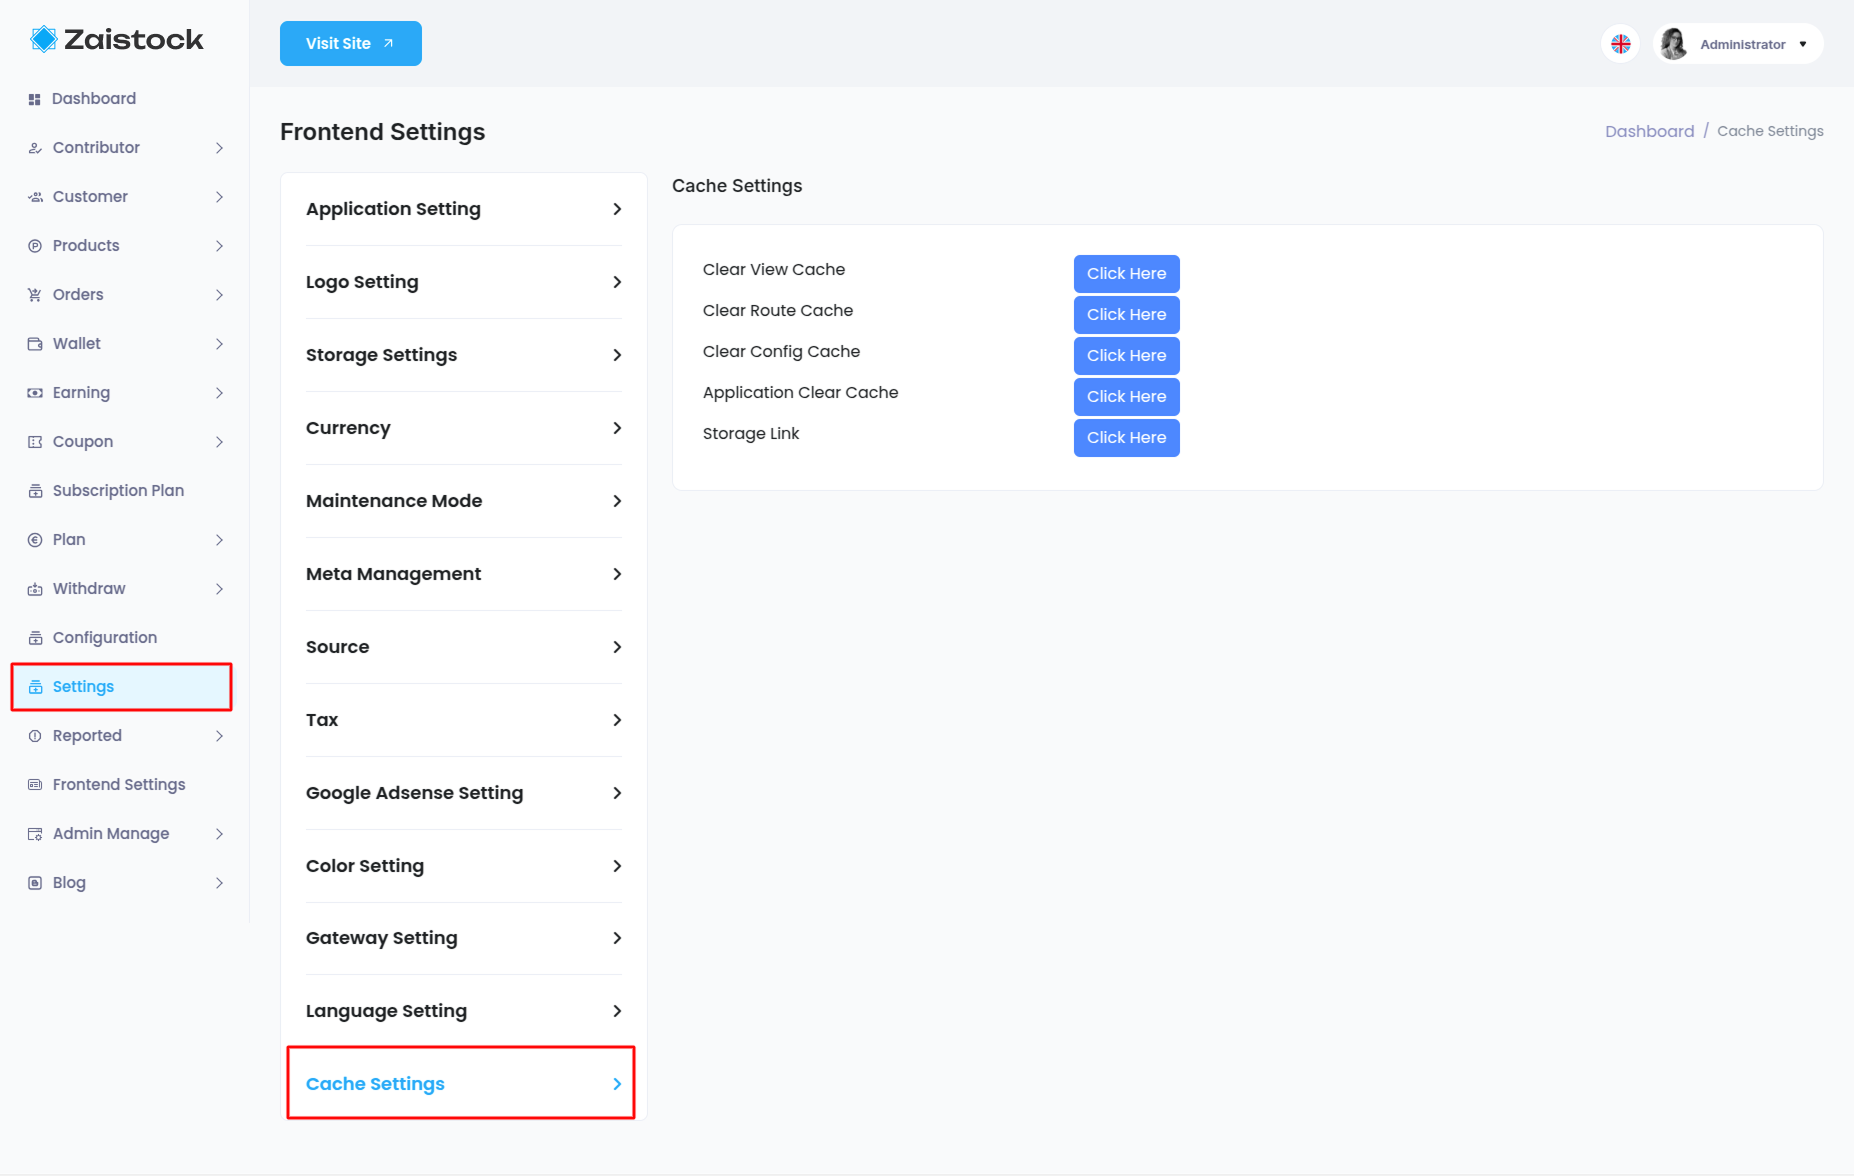Select the Maintenance Mode settings item
This screenshot has width=1854, height=1176.
coord(463,501)
